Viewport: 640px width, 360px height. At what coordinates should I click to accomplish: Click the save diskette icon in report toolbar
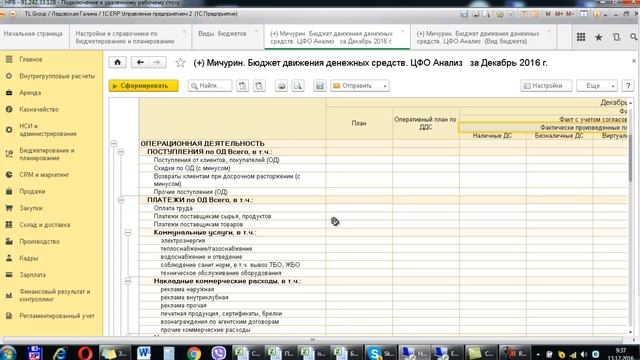[x=320, y=86]
